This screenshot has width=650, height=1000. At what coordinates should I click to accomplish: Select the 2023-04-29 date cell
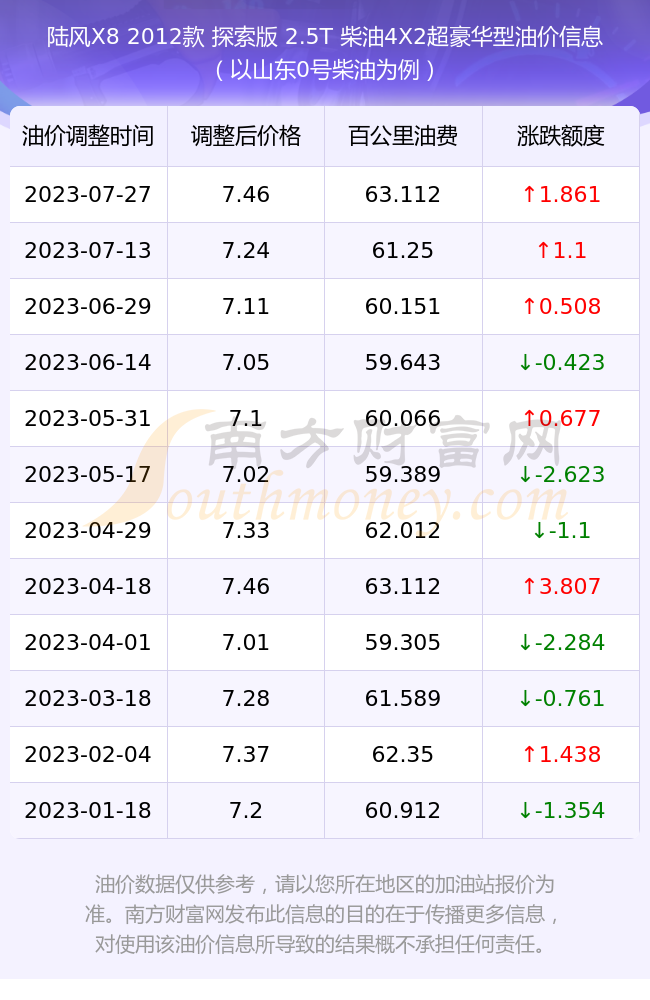pos(88,530)
